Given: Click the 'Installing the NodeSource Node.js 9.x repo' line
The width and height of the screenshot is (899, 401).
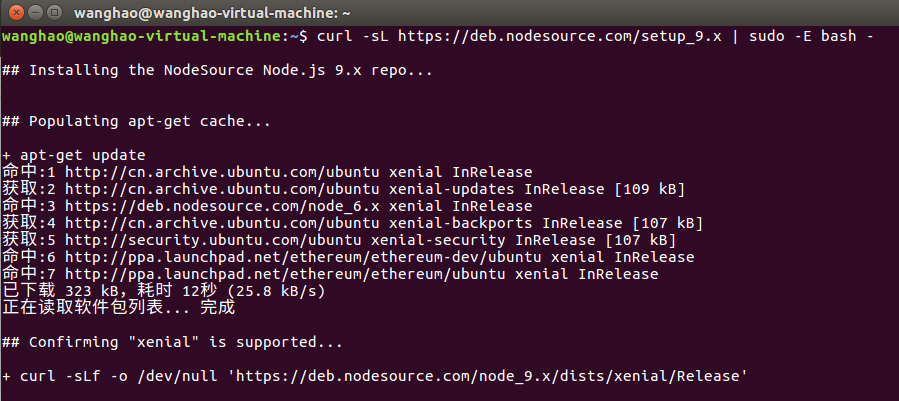Looking at the screenshot, I should tap(218, 71).
